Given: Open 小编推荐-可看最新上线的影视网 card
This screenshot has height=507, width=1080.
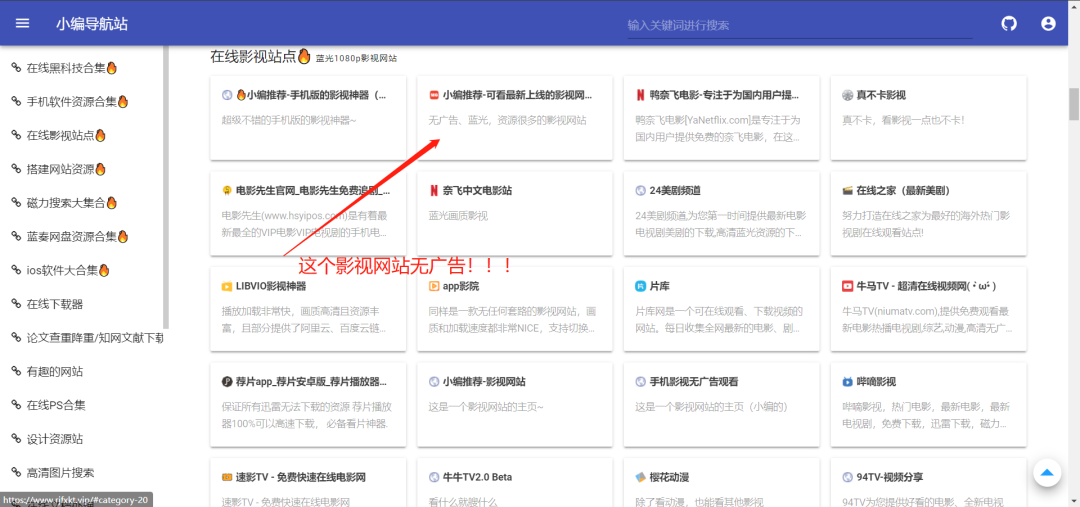Looking at the screenshot, I should (x=515, y=118).
